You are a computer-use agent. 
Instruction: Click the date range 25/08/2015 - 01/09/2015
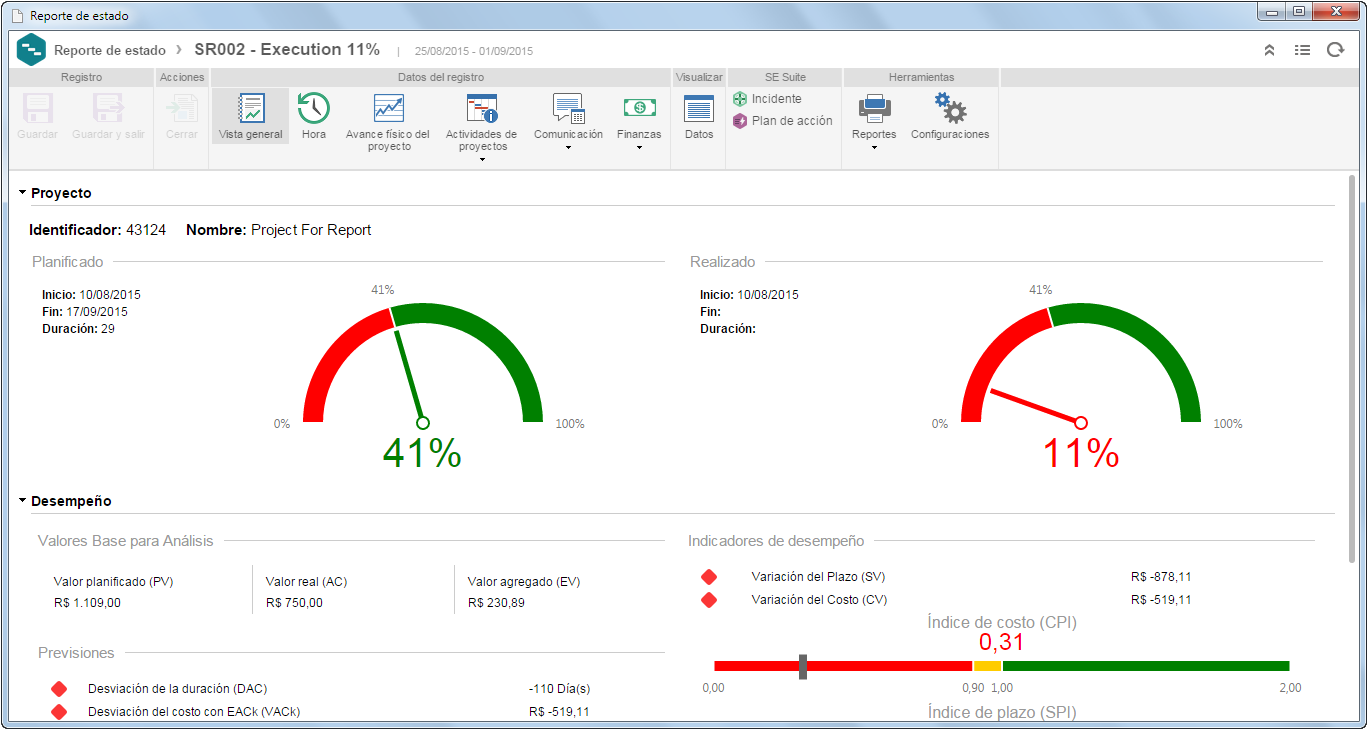pos(474,51)
